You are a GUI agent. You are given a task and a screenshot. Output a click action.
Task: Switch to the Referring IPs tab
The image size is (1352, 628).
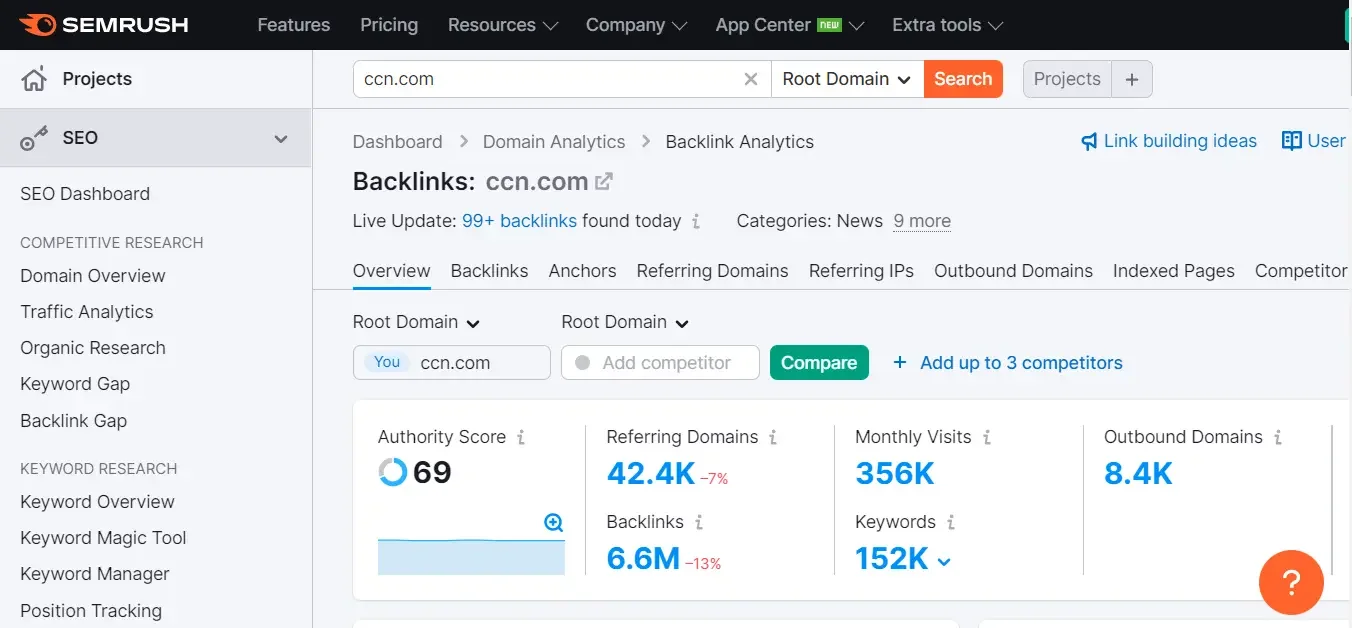point(861,271)
